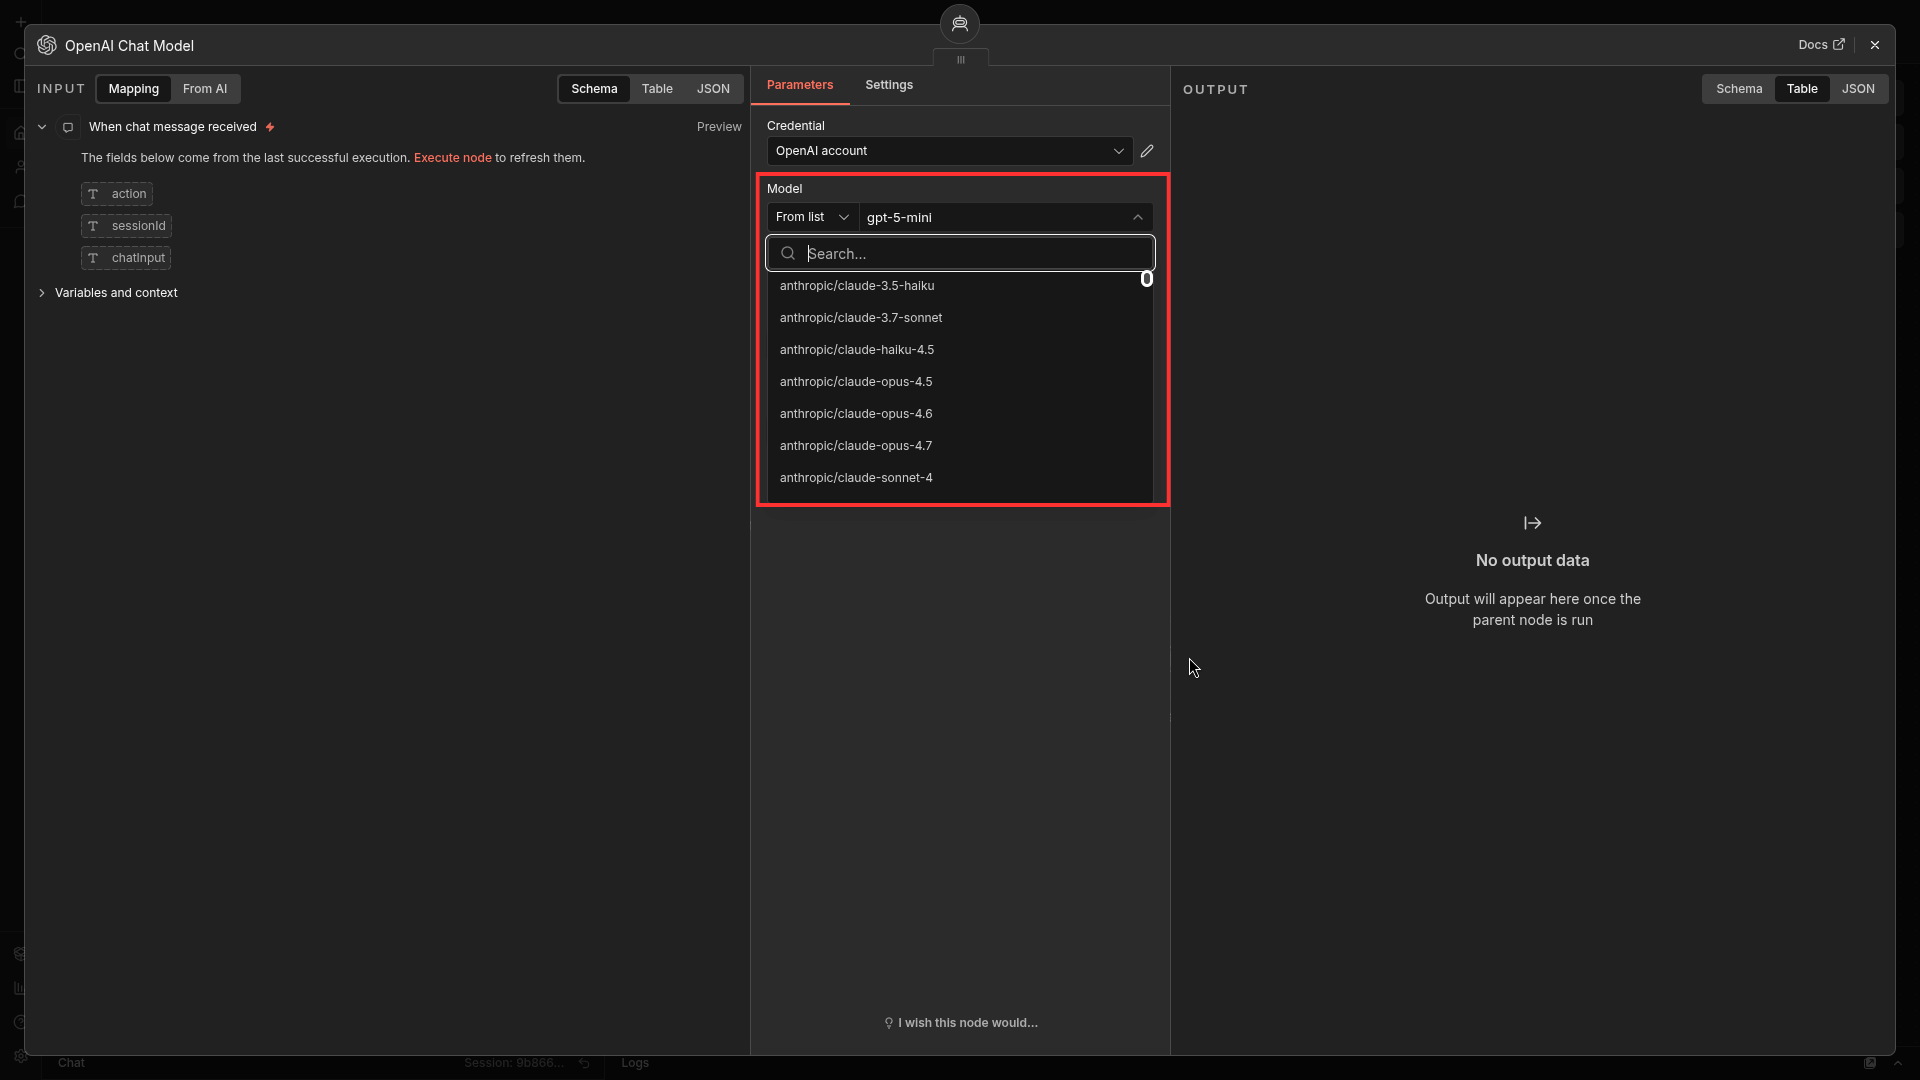The image size is (1920, 1080).
Task: Click the text type icon beside chatInput
Action: pos(93,258)
